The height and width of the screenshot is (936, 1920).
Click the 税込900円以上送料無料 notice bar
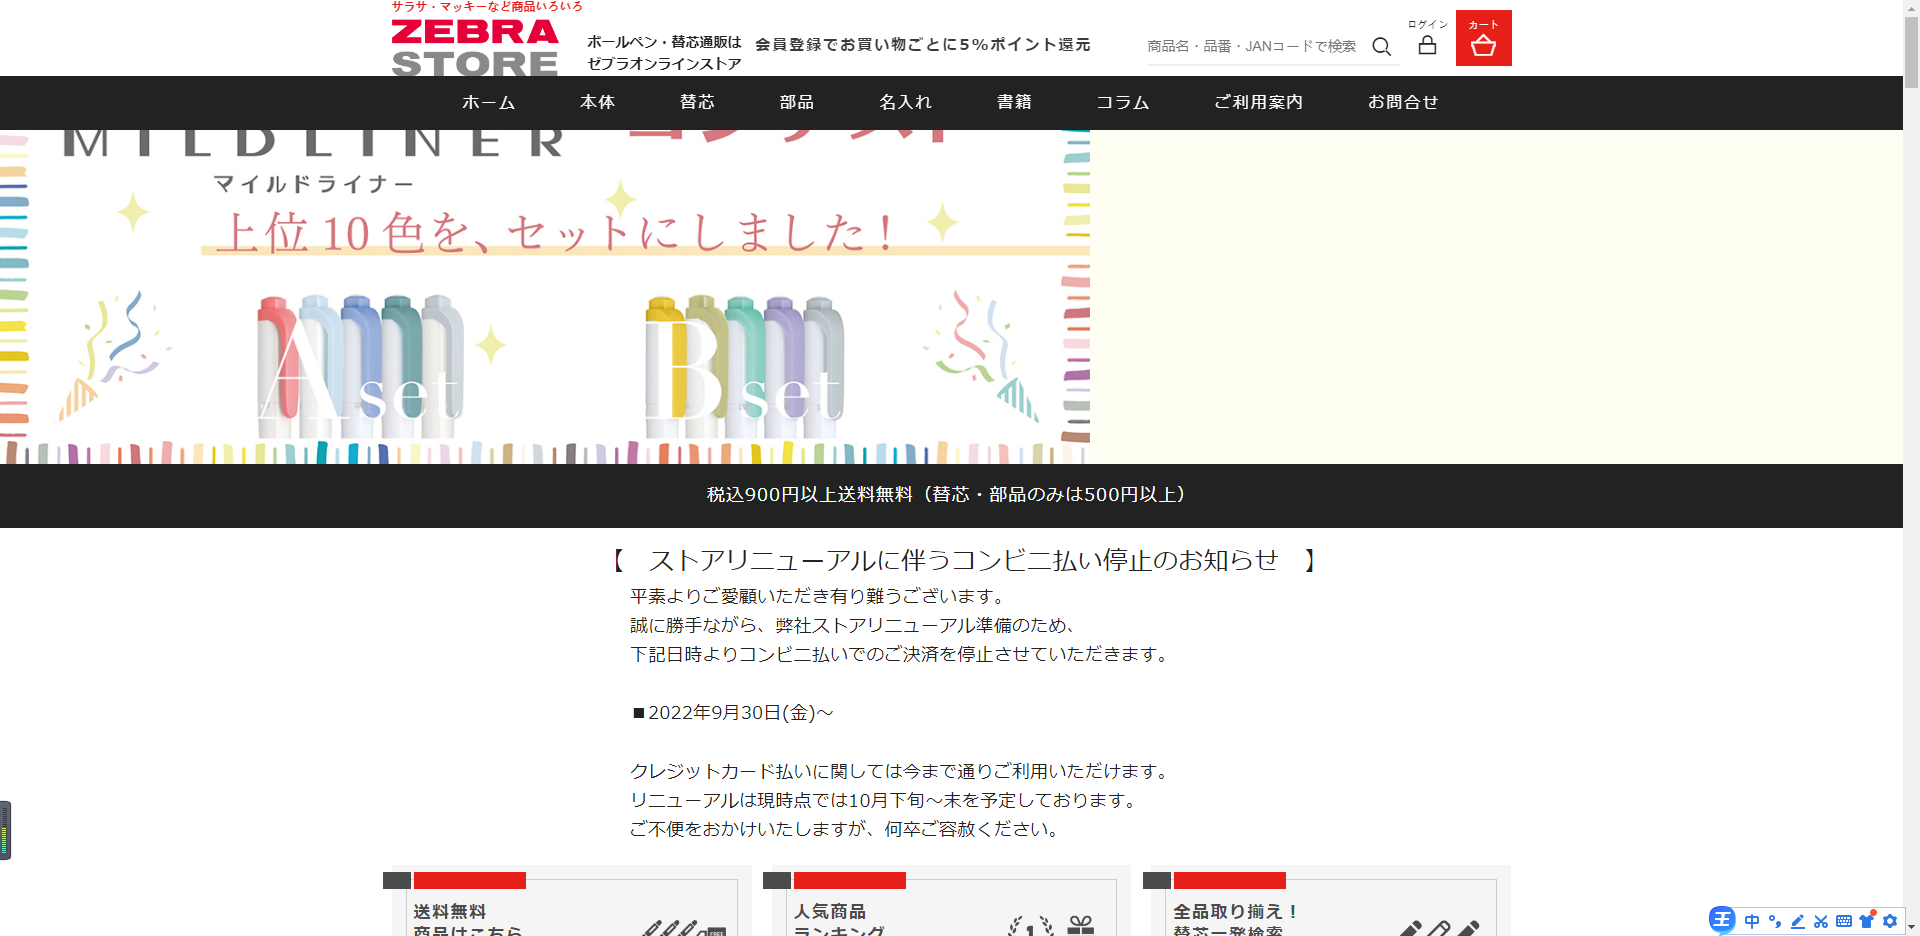click(951, 495)
